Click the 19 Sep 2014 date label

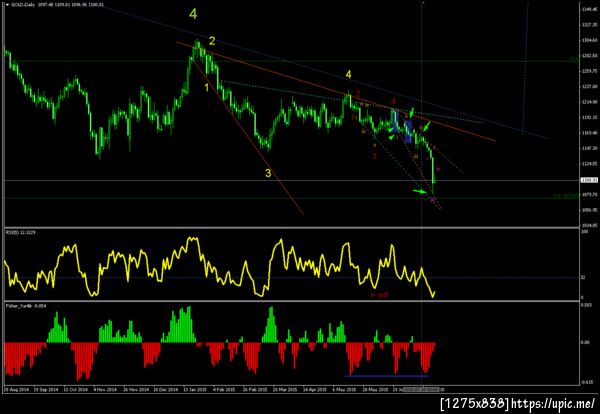tap(46, 390)
